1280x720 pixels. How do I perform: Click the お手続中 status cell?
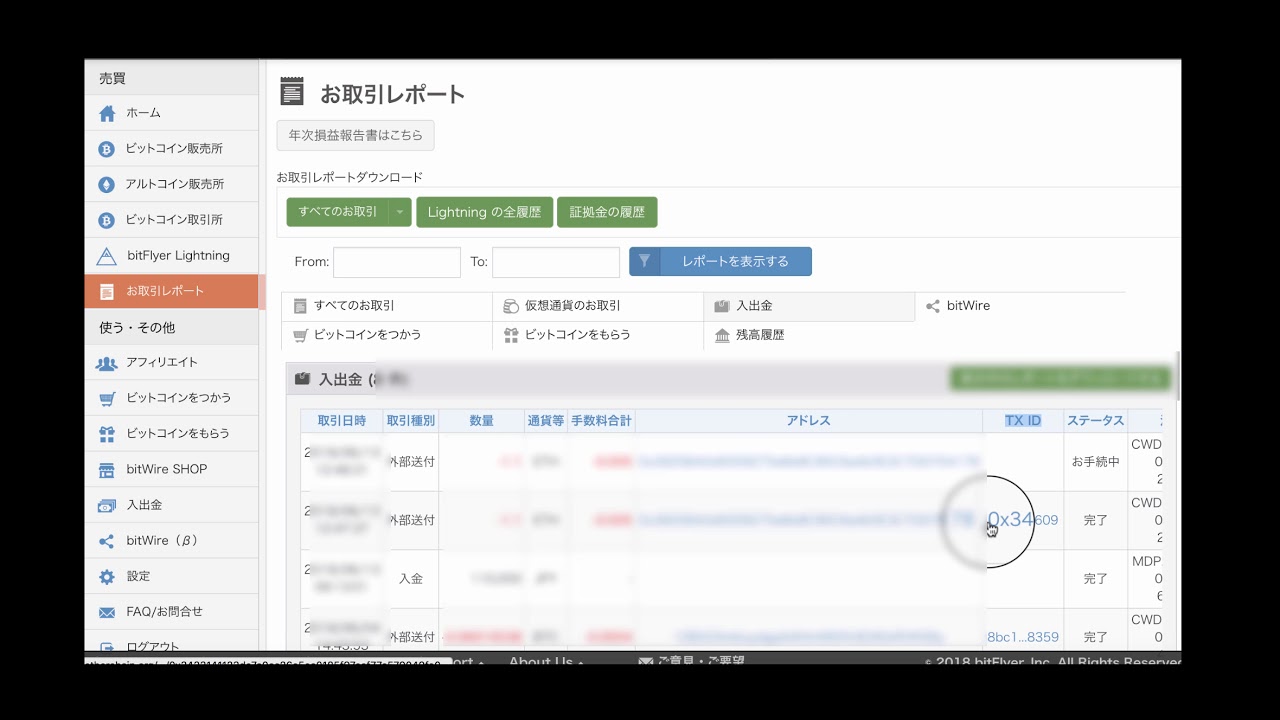click(x=1095, y=462)
